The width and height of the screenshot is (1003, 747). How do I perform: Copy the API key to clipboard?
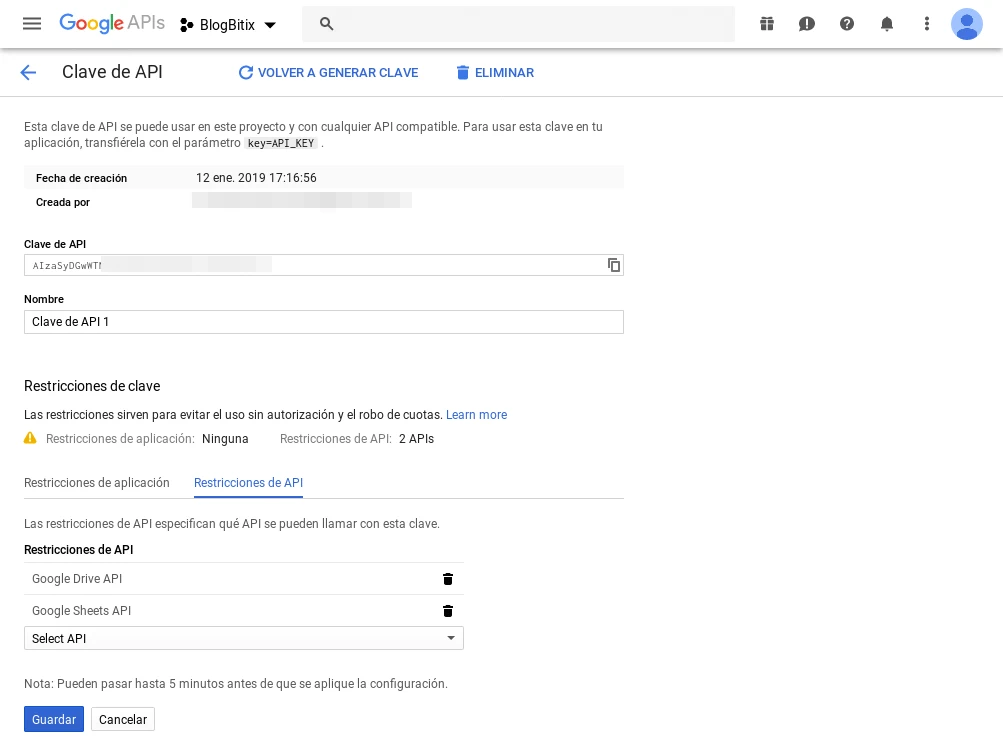[613, 265]
